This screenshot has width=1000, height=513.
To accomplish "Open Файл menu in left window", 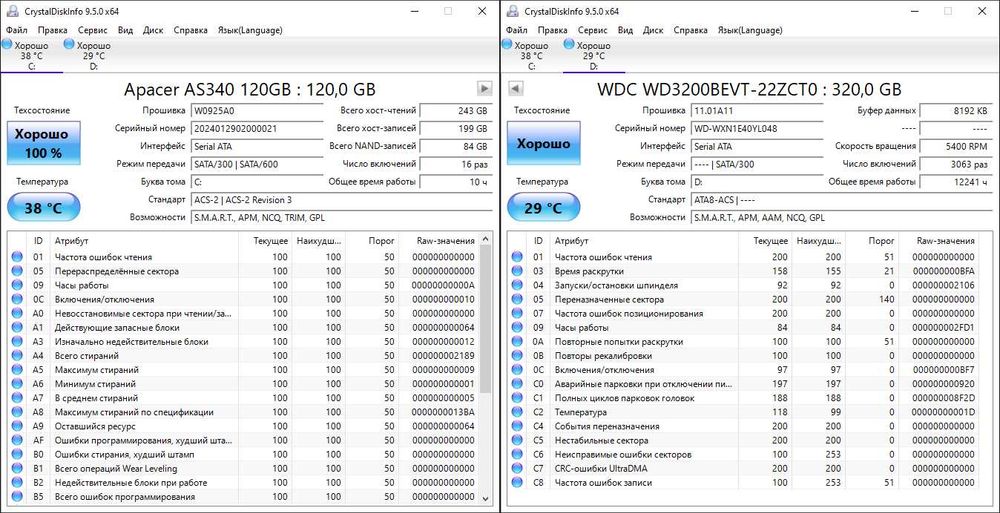I will pyautogui.click(x=17, y=30).
